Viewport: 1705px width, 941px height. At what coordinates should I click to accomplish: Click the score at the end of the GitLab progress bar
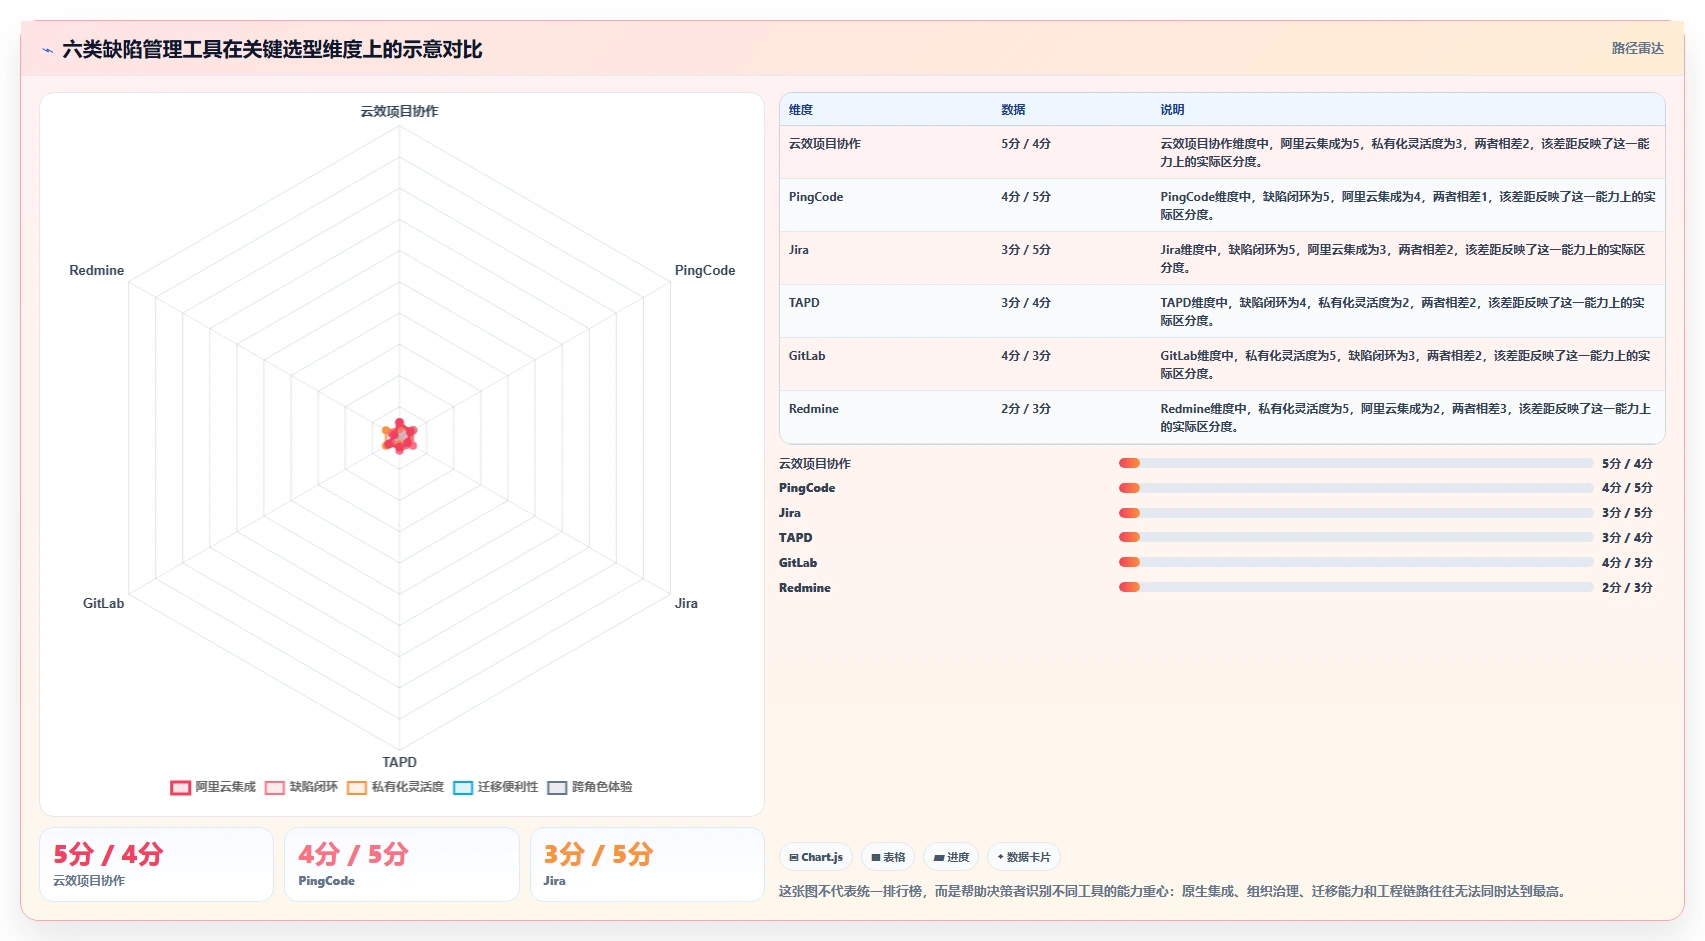[1627, 563]
